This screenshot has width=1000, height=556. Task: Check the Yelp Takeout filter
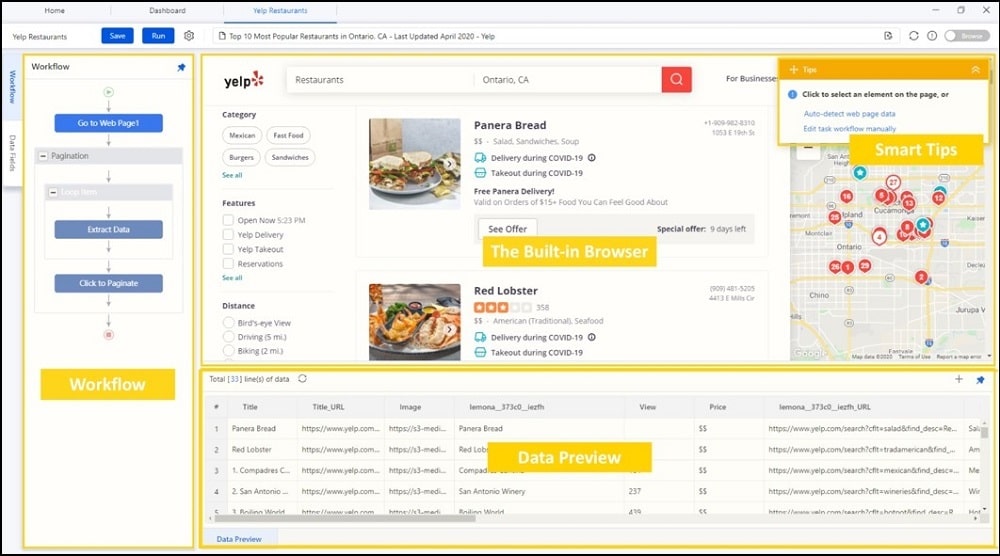click(x=228, y=249)
